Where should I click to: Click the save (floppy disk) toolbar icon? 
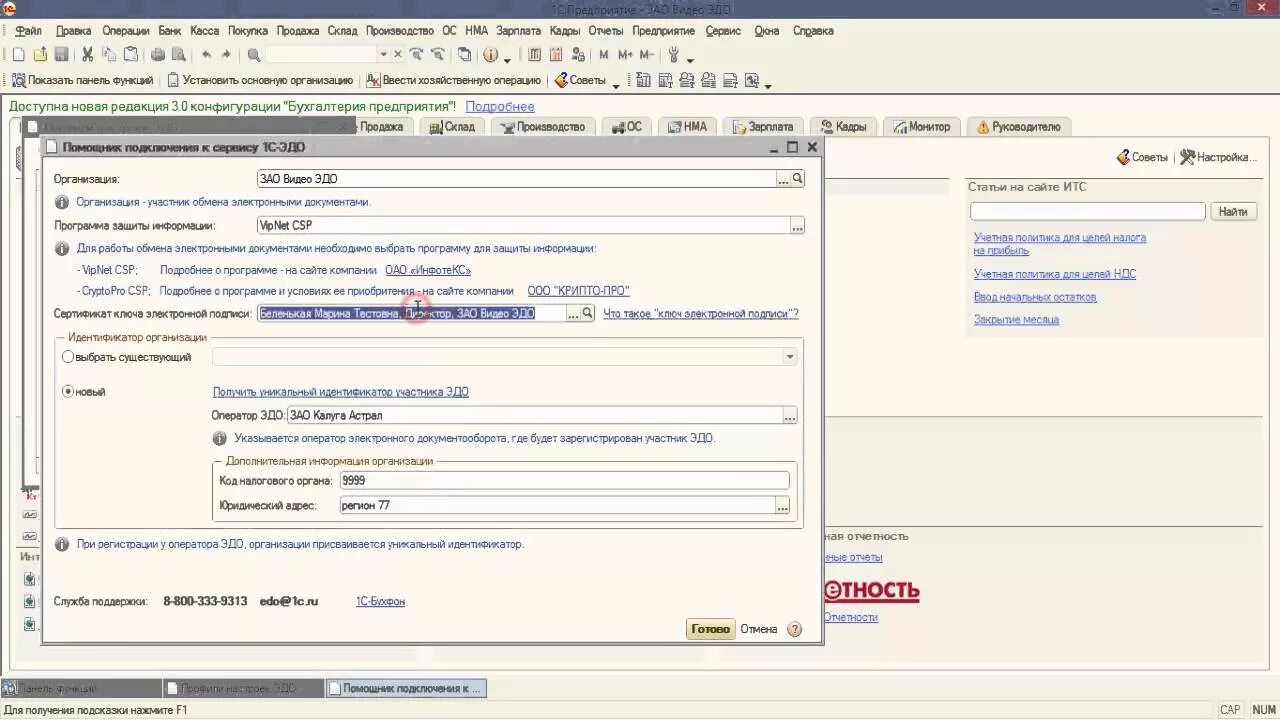tap(61, 55)
